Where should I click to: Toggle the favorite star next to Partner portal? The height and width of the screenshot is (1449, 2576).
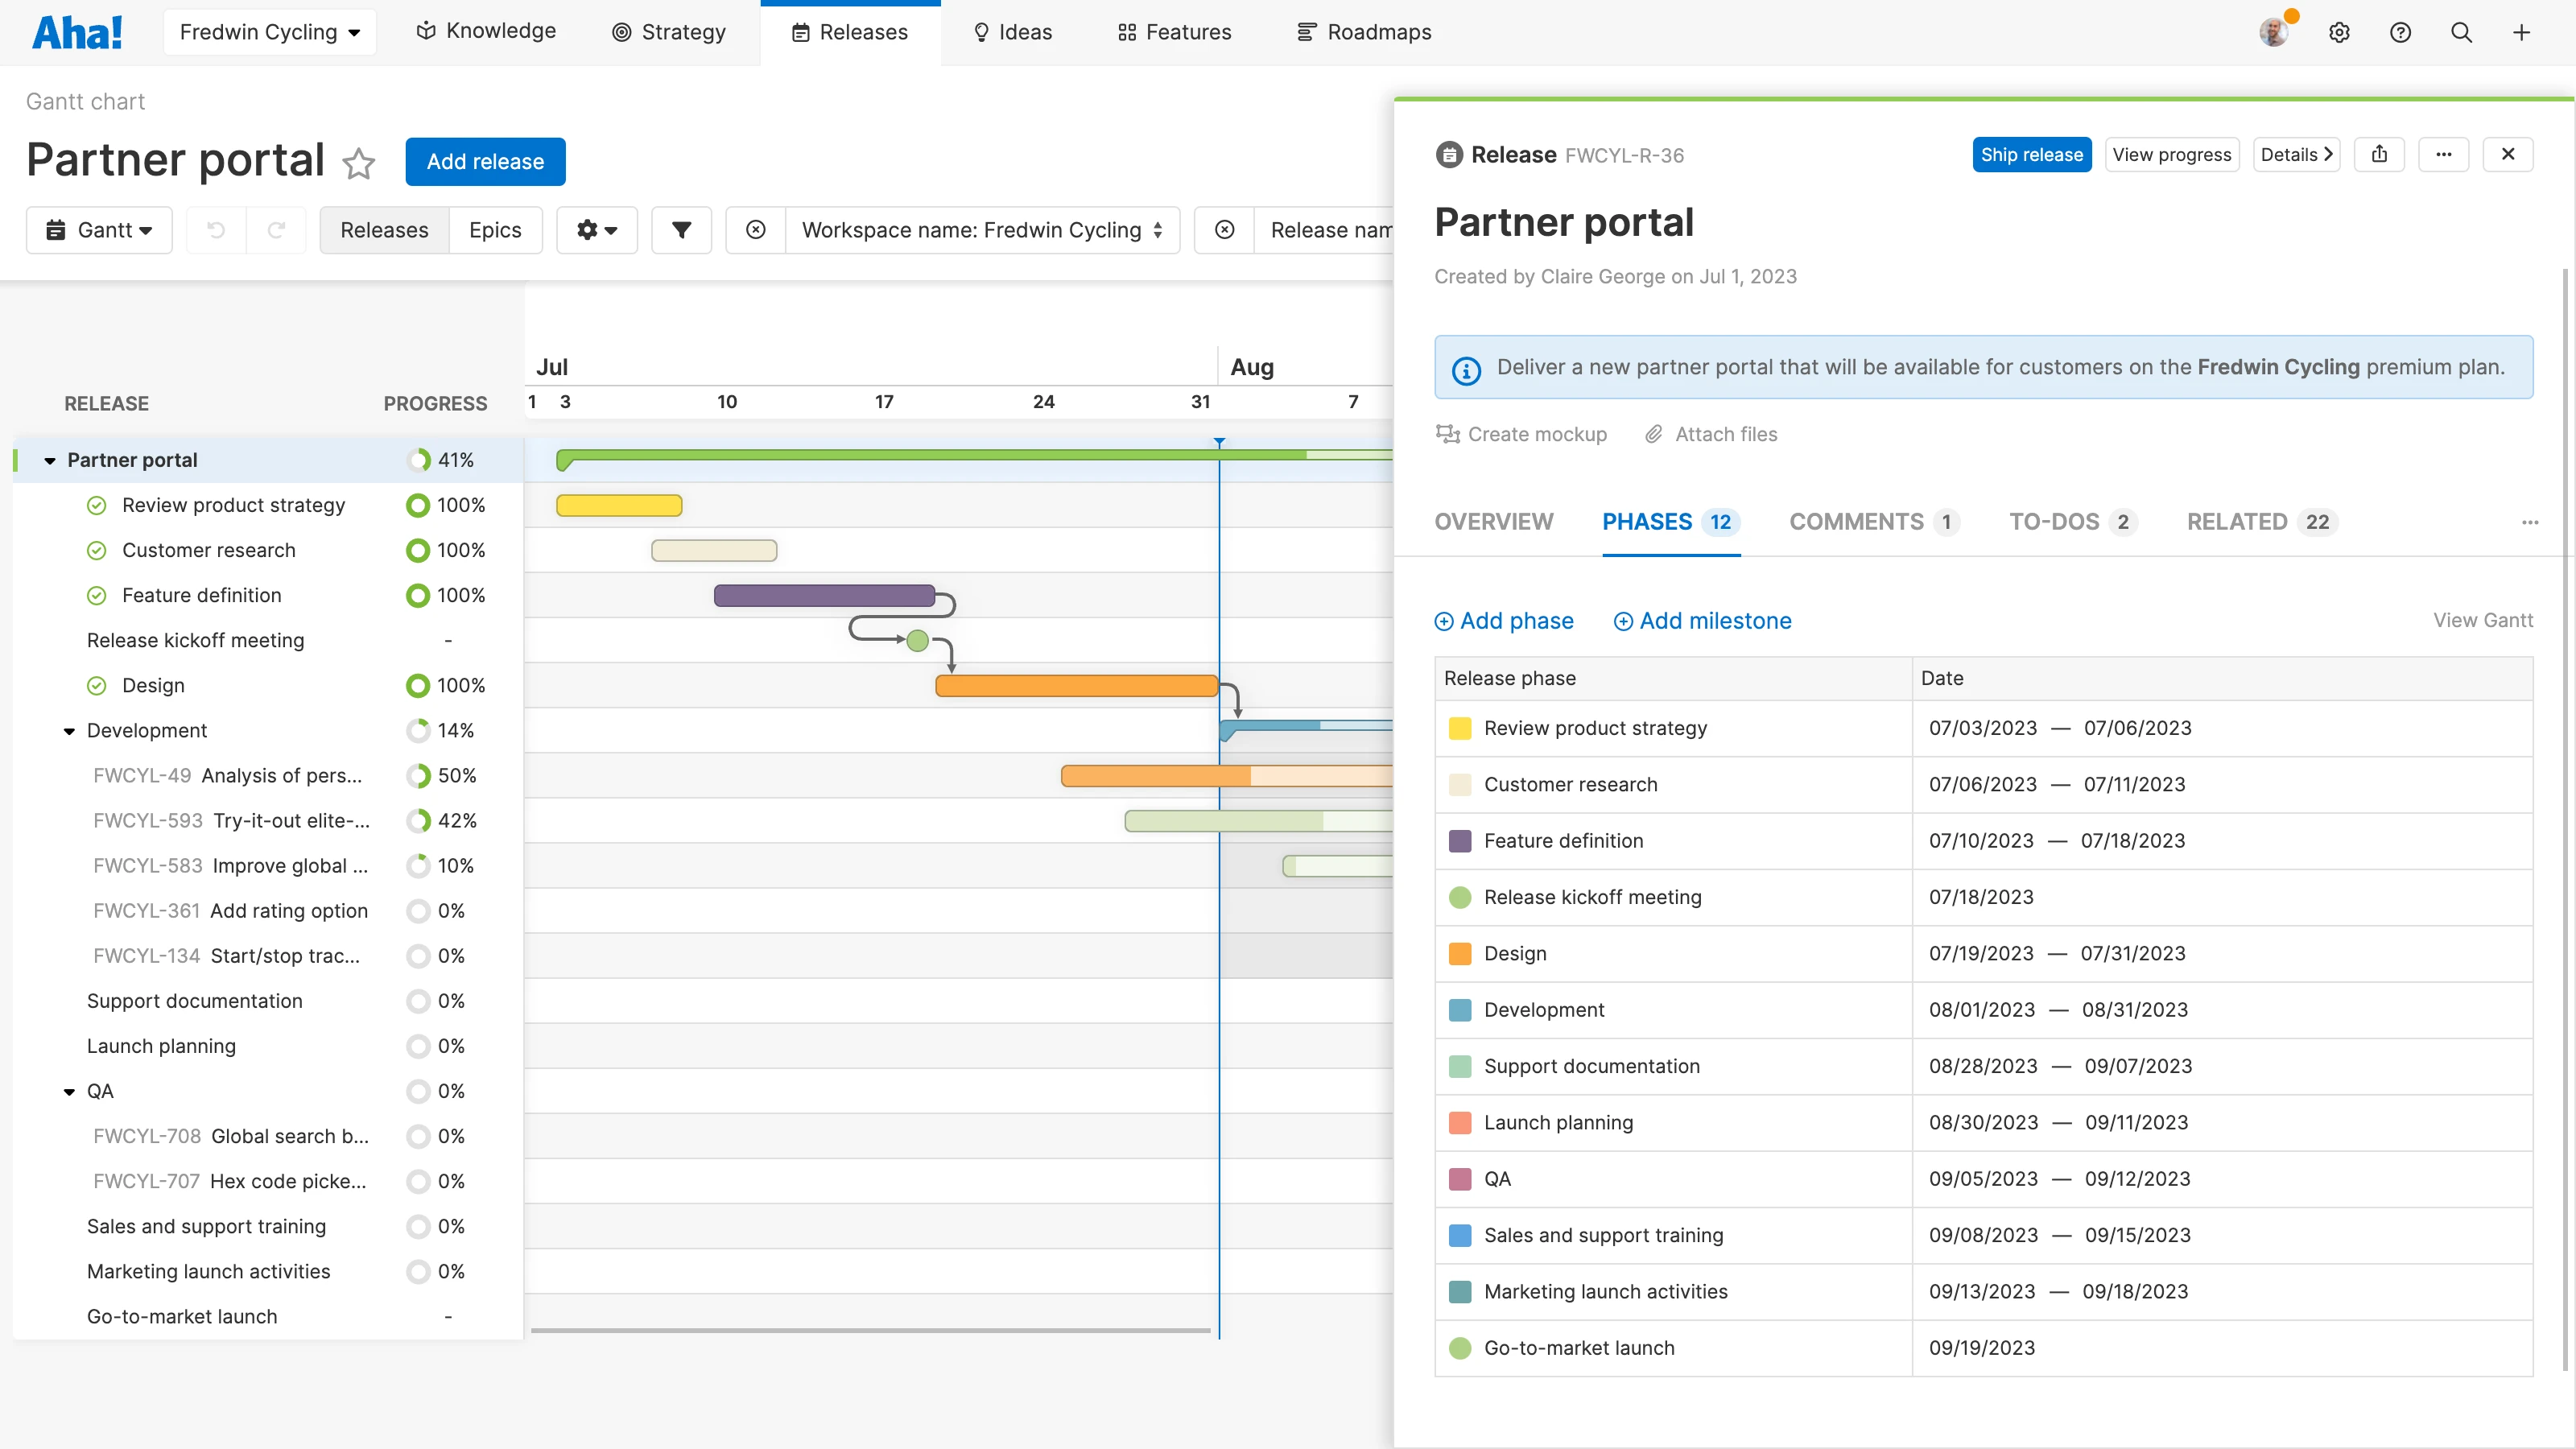click(x=358, y=164)
